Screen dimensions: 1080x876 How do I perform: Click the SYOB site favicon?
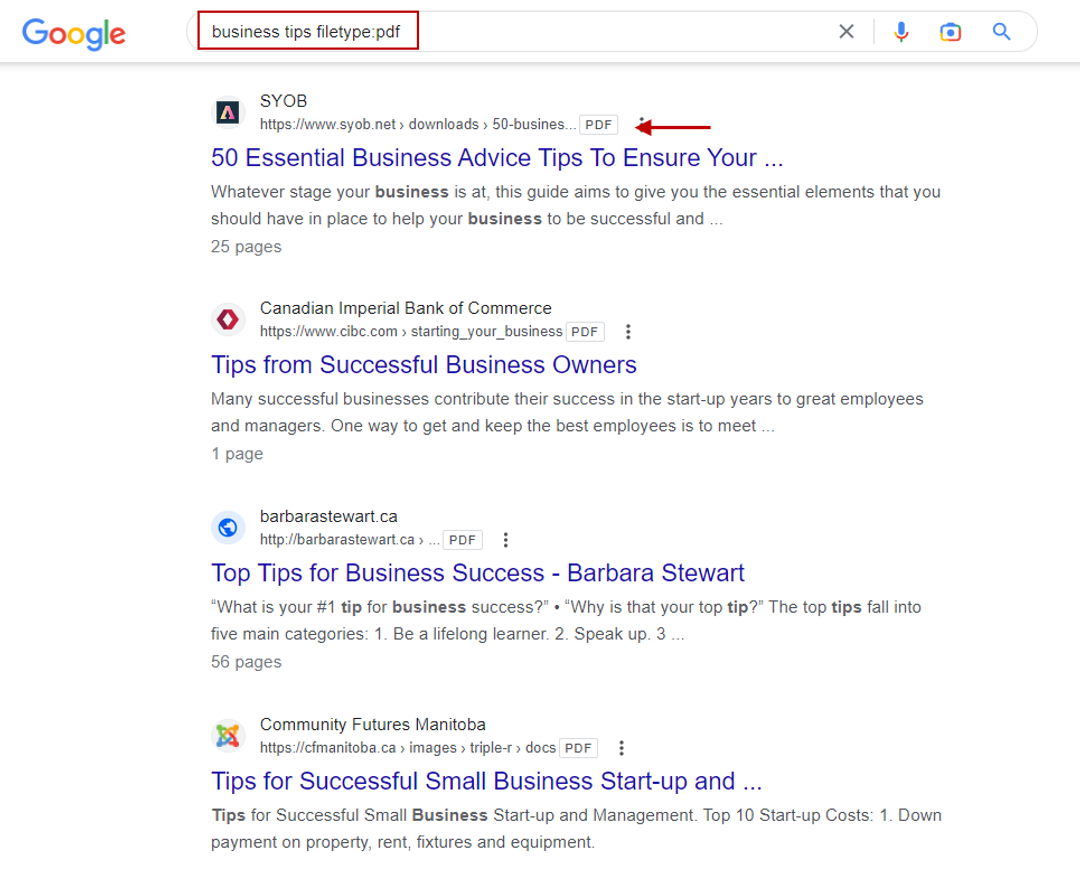(x=228, y=112)
